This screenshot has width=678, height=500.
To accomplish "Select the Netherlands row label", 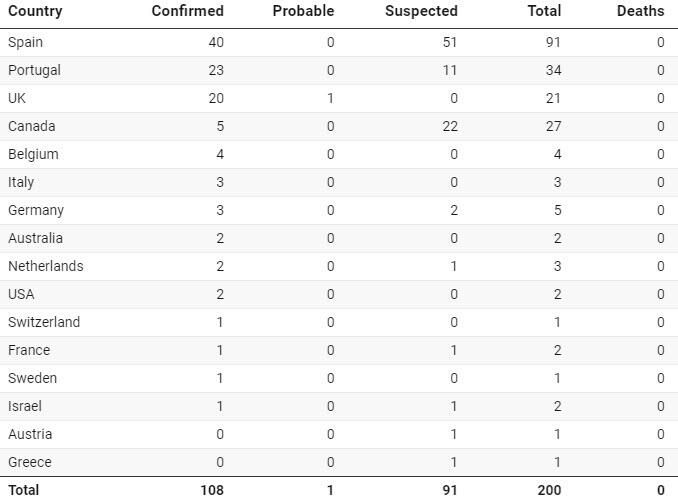I will point(45,266).
